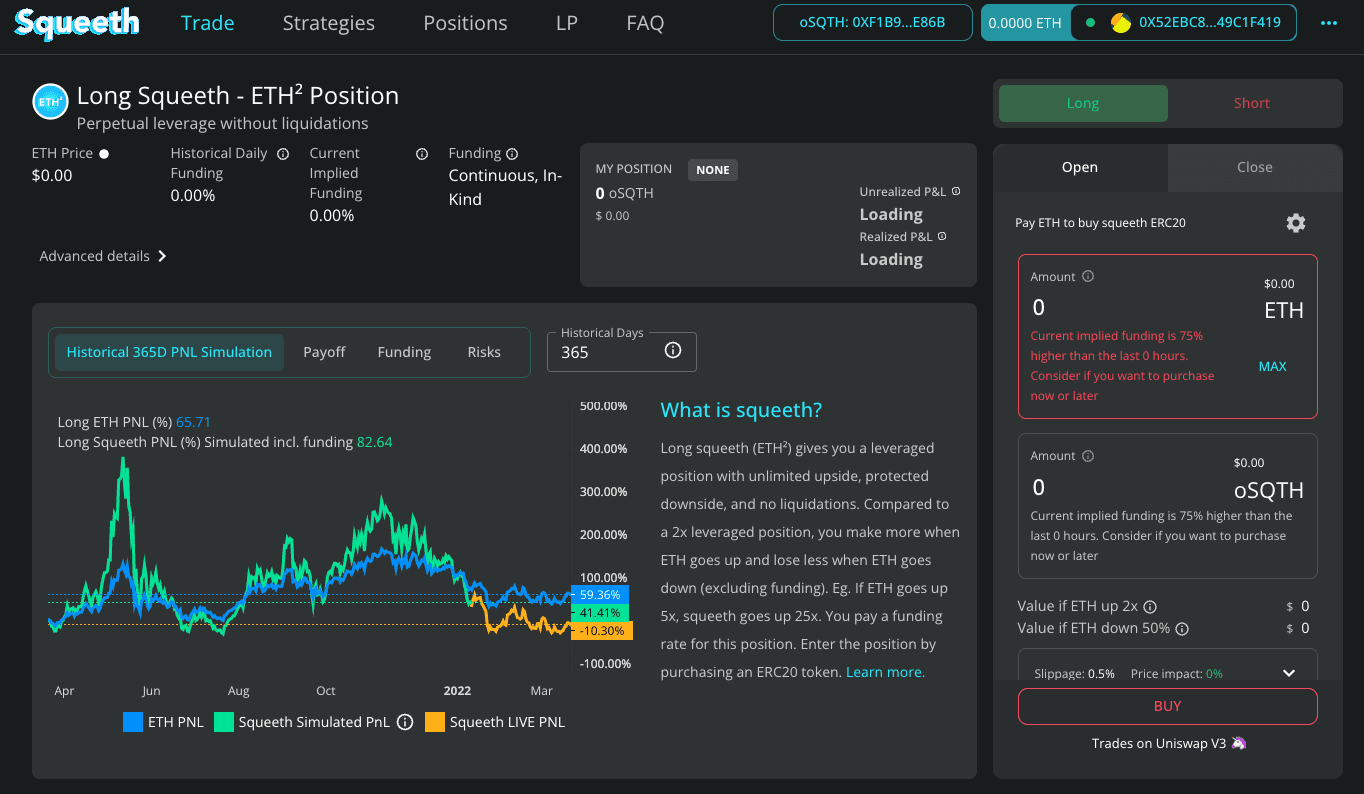Click the wallet avatar icon
1364x794 pixels.
[1121, 22]
